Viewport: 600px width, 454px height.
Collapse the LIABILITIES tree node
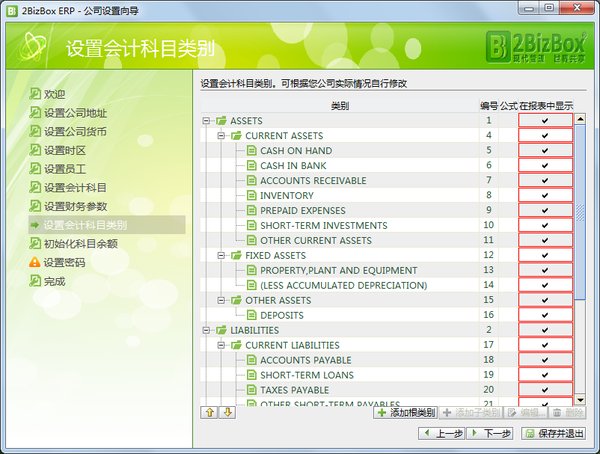(x=206, y=330)
